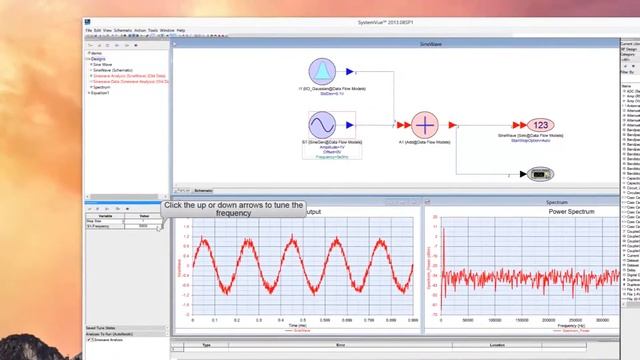The height and width of the screenshot is (360, 640).
Task: Click the Gaussian block blue output port
Action: (349, 71)
